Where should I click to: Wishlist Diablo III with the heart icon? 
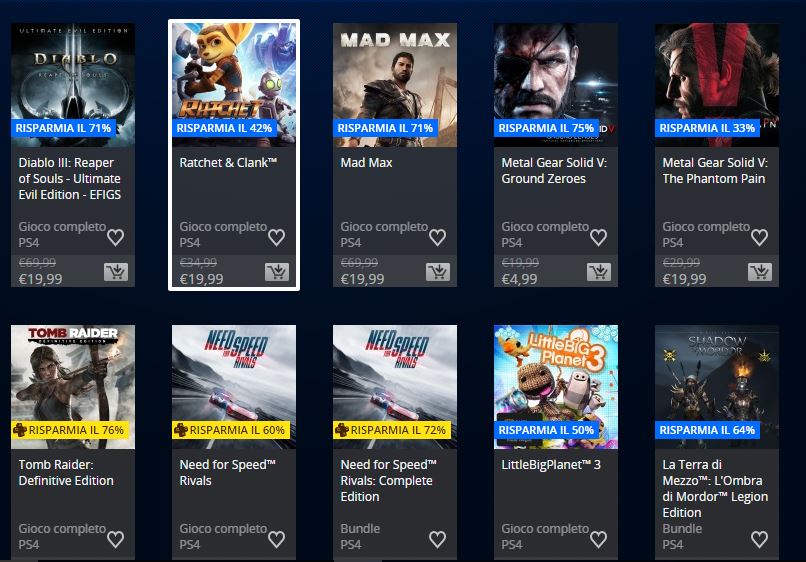point(116,237)
